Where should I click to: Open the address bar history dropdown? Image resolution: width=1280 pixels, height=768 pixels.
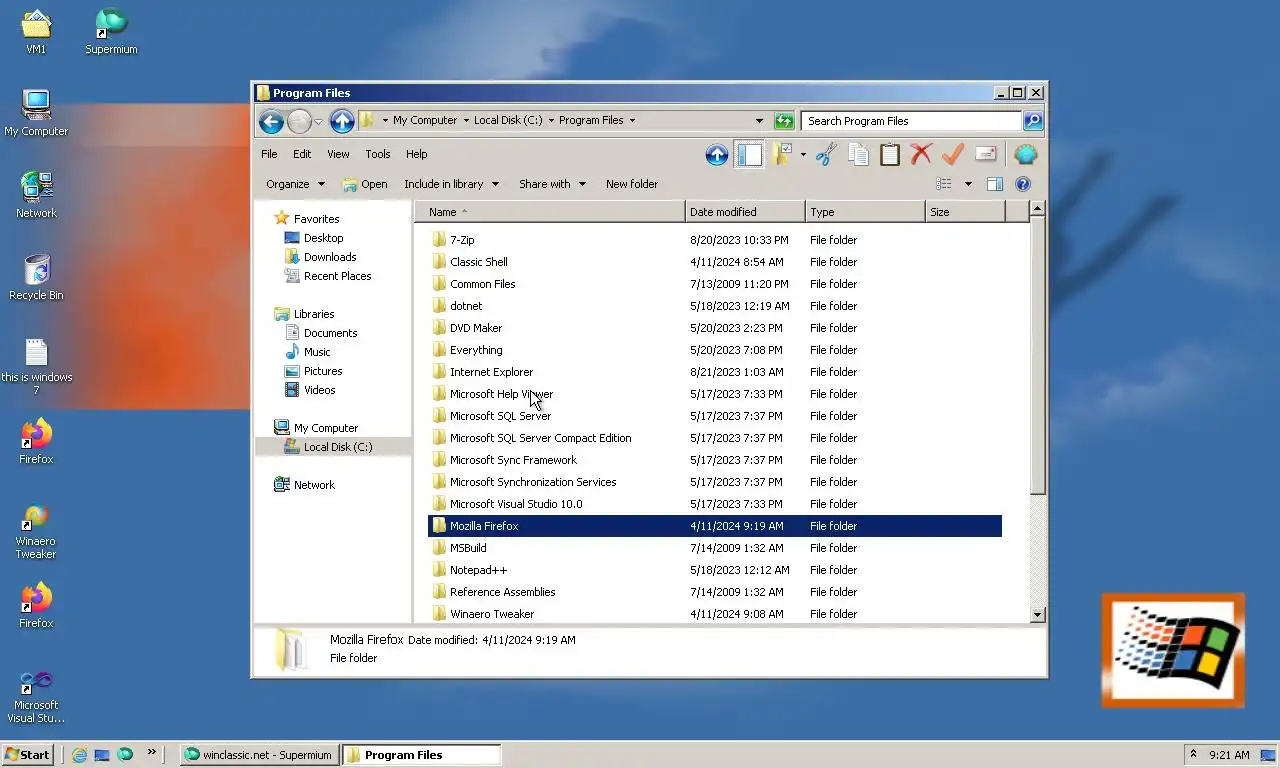pos(759,121)
